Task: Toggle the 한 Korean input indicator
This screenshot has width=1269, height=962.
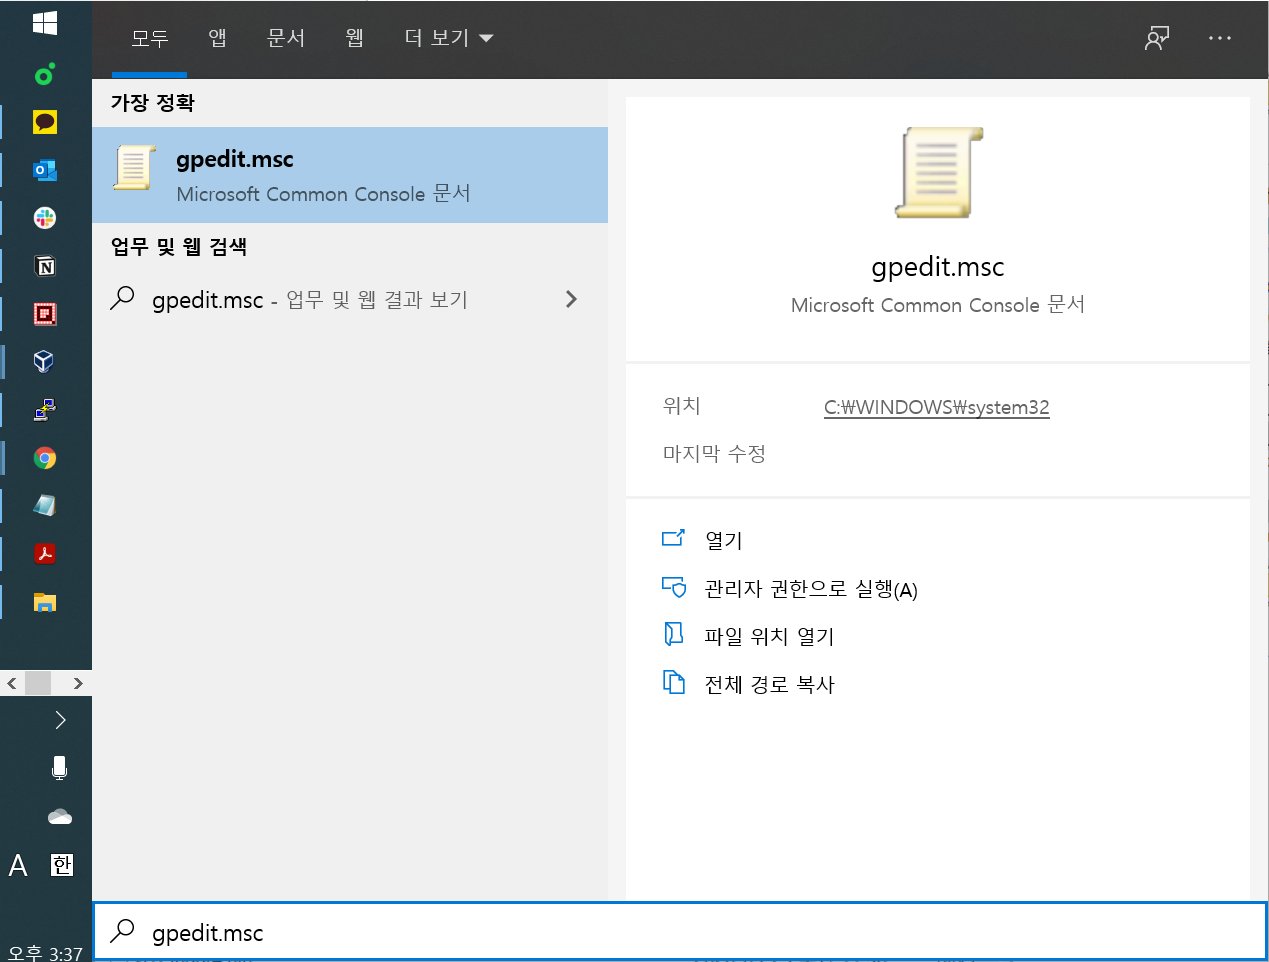Action: pos(62,865)
